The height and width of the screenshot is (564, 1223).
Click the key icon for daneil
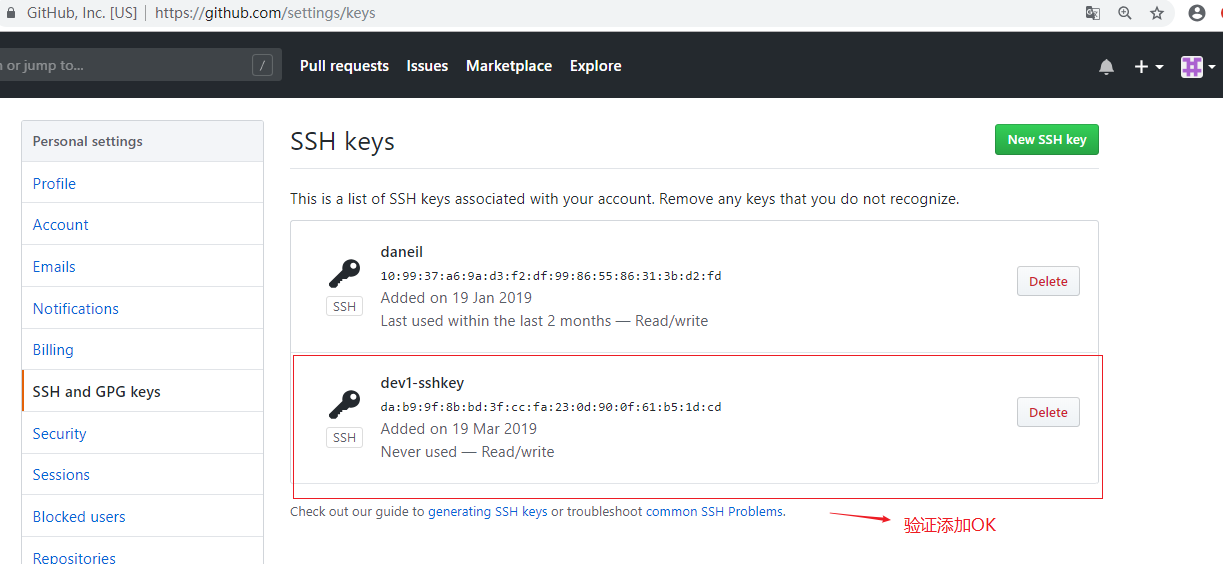point(344,274)
